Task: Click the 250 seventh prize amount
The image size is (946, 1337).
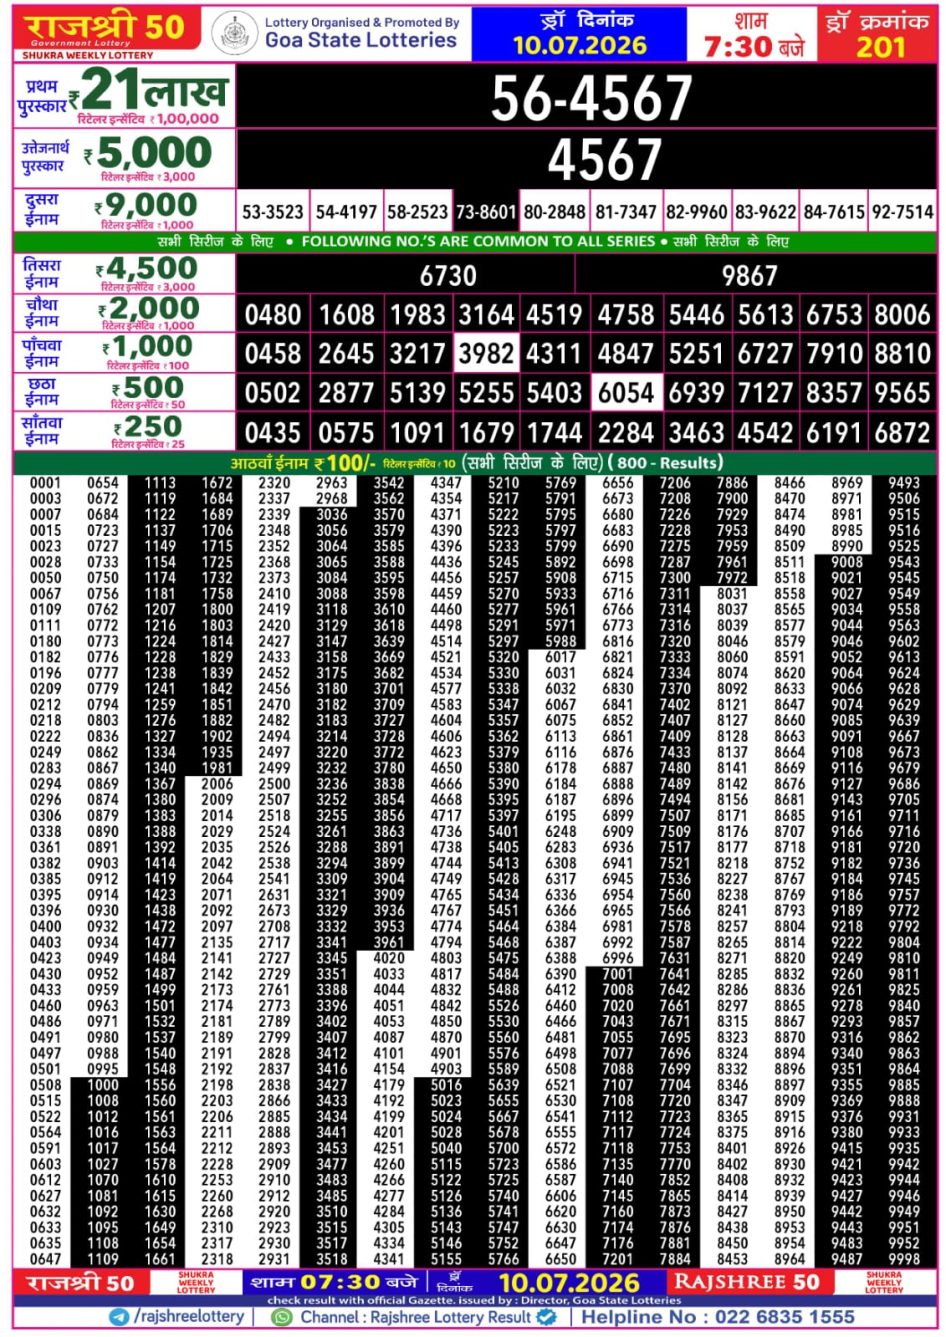Action: pos(154,426)
